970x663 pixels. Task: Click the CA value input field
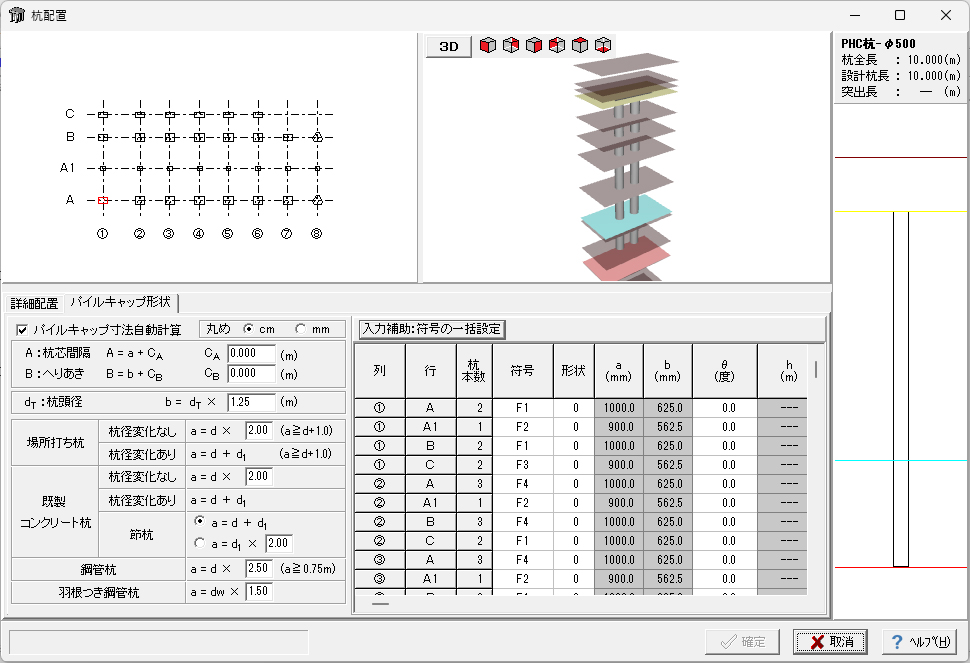tap(251, 353)
